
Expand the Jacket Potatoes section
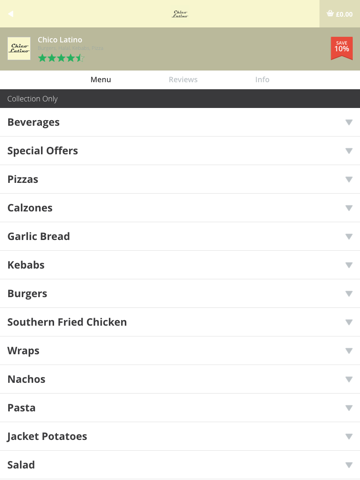click(180, 436)
